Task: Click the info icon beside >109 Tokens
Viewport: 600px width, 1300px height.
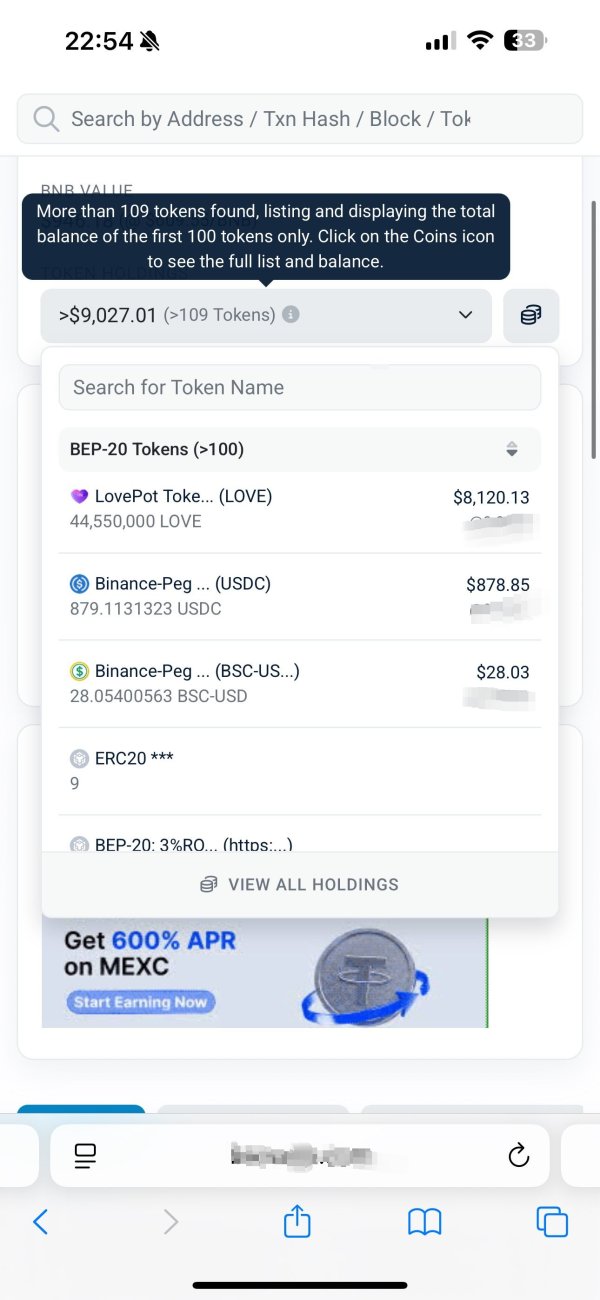Action: (291, 315)
